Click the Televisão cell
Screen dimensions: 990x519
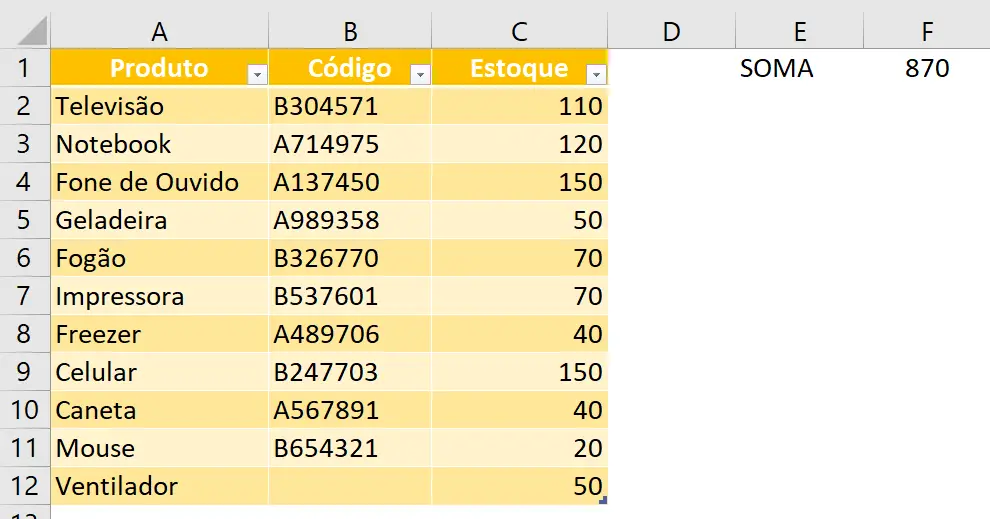coord(159,106)
